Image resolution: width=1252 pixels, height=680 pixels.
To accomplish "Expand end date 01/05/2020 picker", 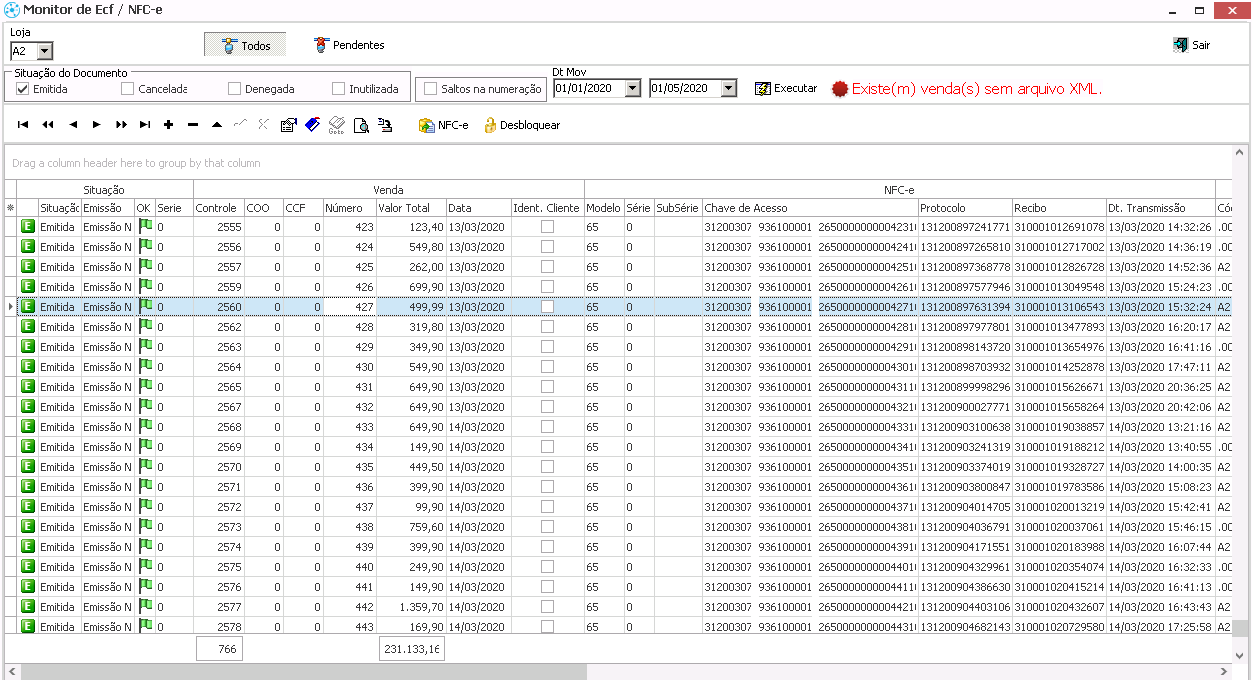I will pos(728,88).
